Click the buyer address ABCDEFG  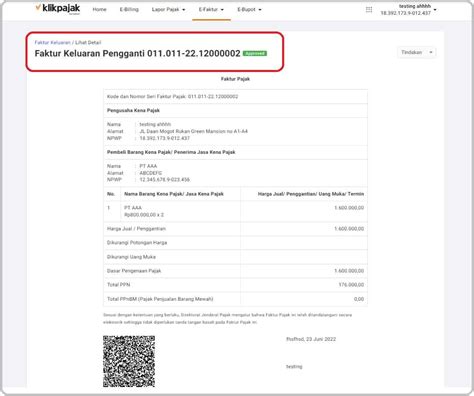[151, 173]
